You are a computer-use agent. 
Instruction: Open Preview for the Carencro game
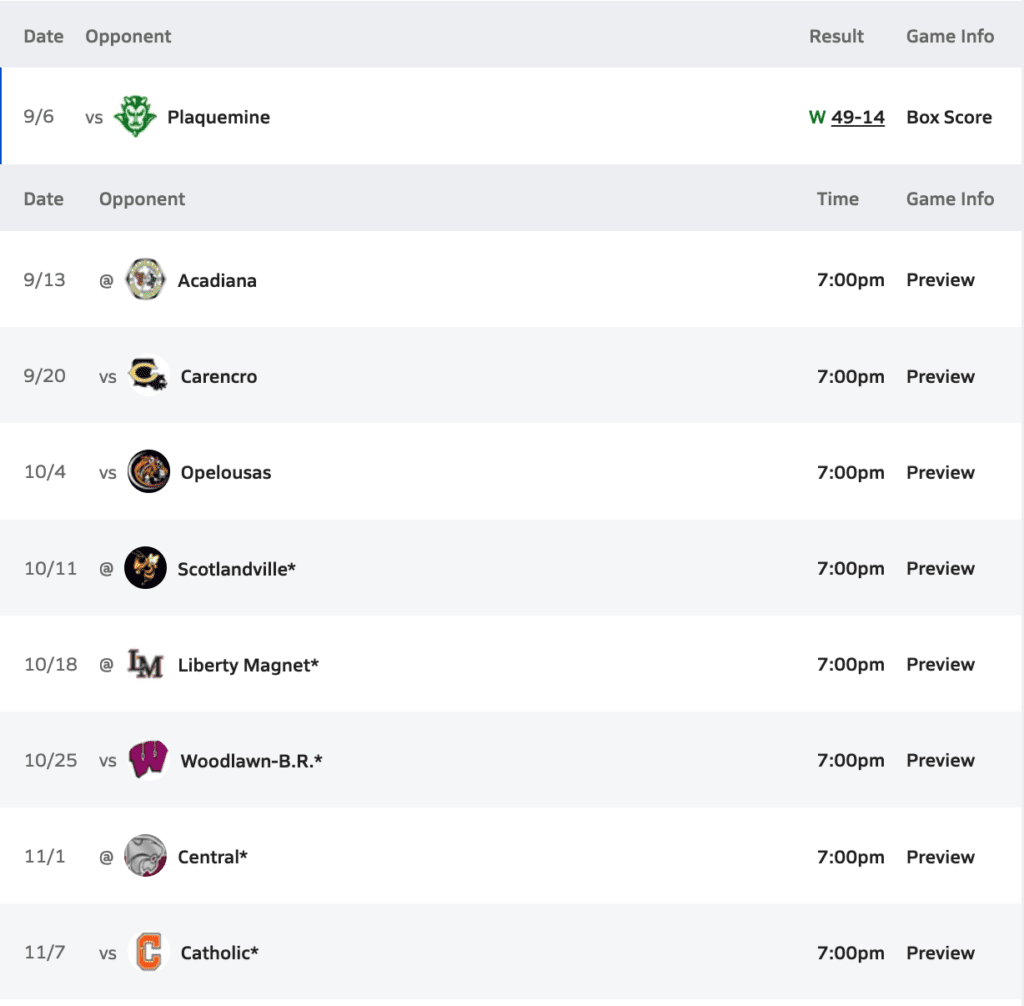click(x=940, y=376)
